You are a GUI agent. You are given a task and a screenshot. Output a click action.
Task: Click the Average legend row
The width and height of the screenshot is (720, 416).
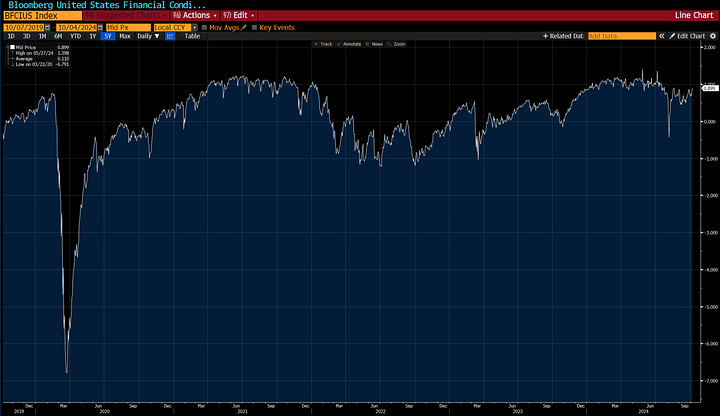pos(40,59)
